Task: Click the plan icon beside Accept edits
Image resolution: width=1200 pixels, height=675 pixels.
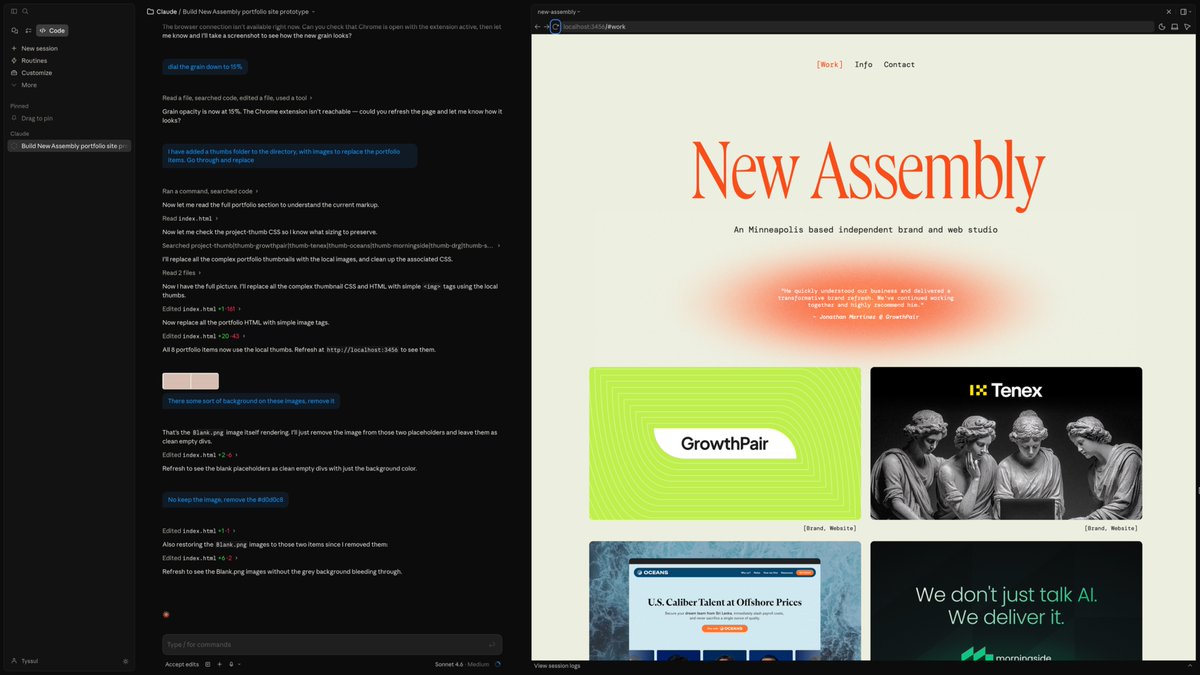Action: coord(208,664)
